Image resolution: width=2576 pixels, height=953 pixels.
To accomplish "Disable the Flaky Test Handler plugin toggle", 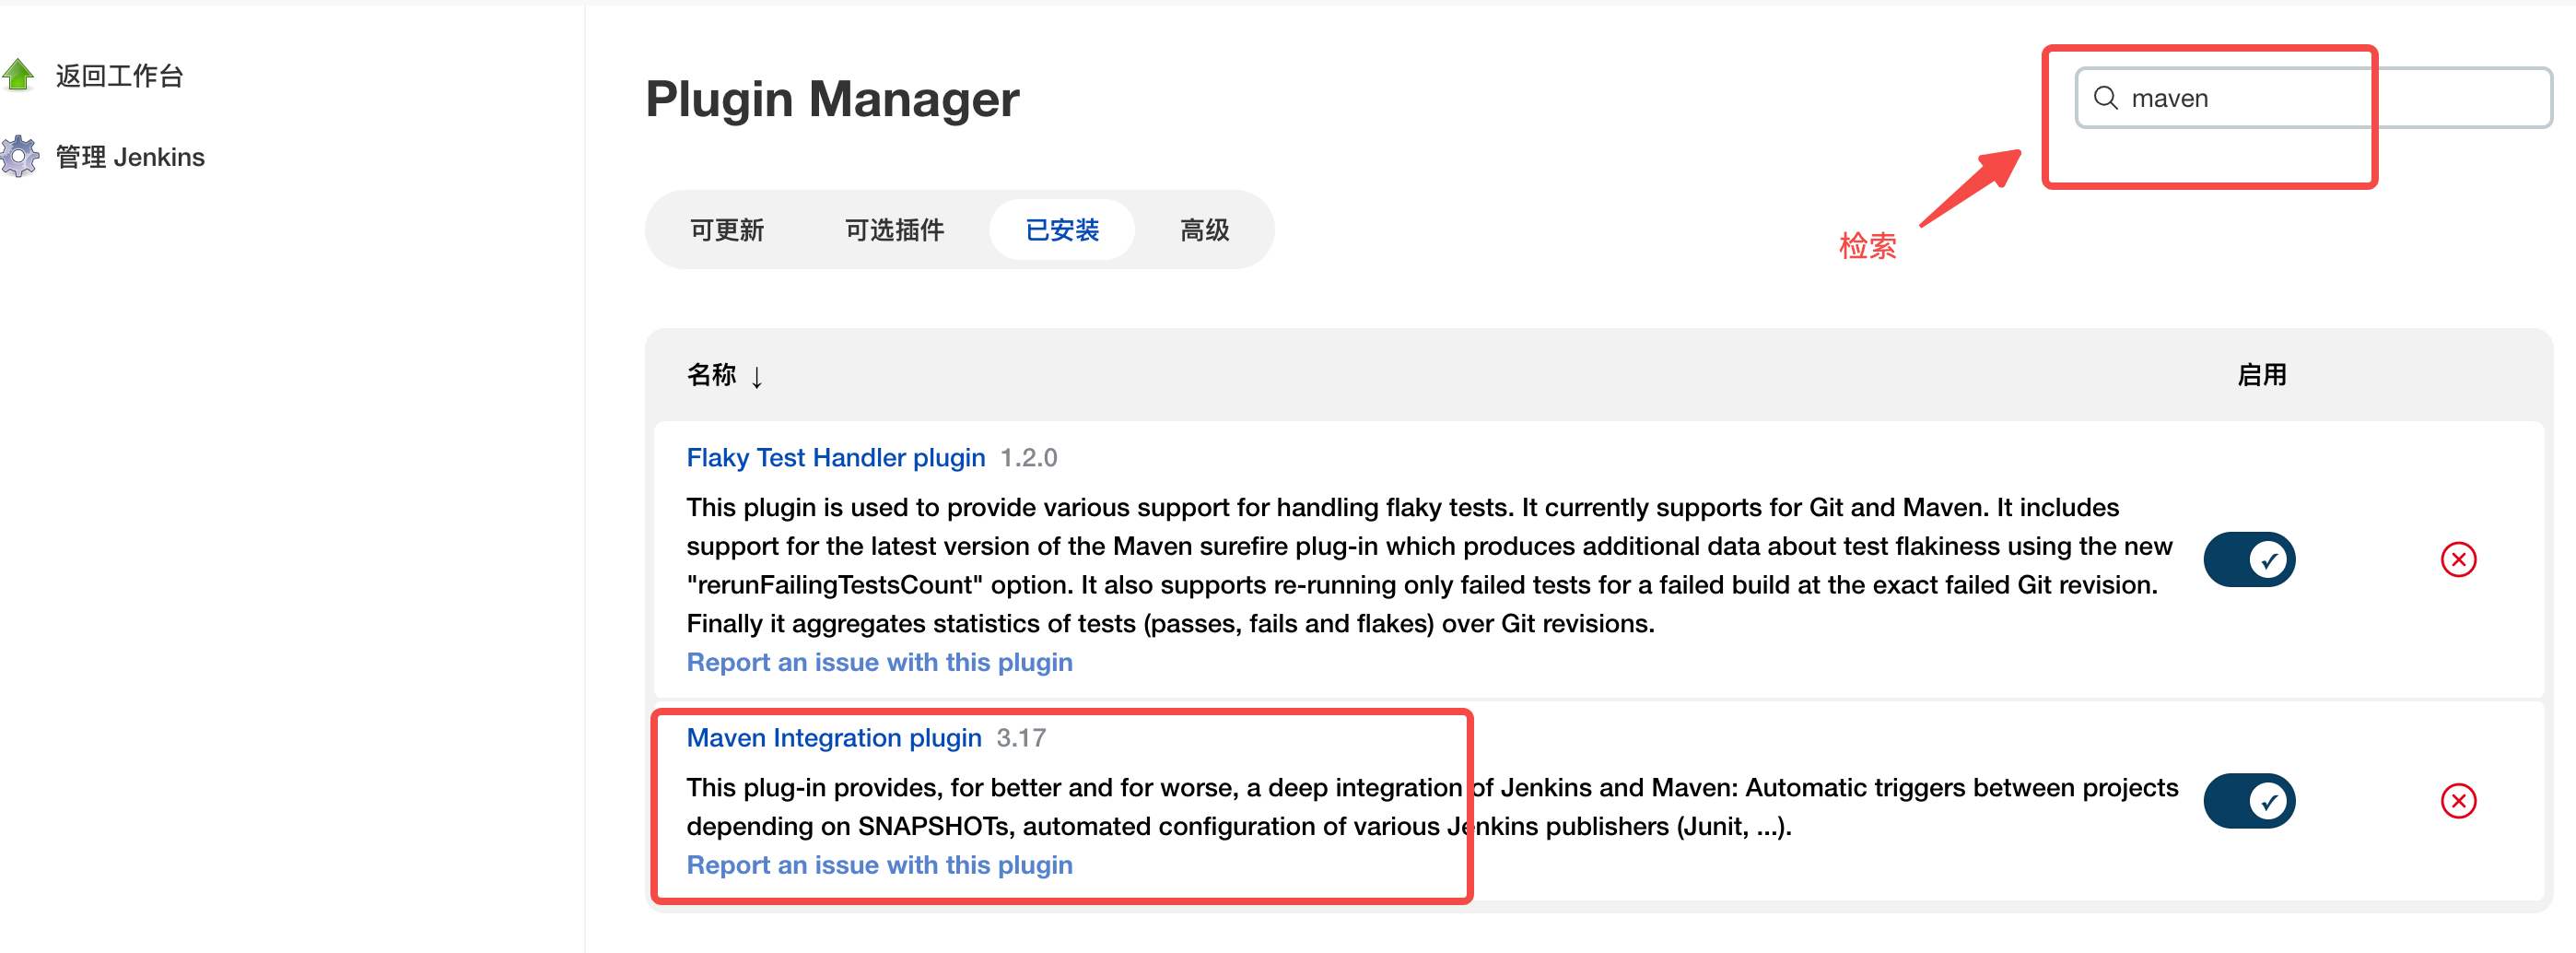I will [x=2249, y=559].
